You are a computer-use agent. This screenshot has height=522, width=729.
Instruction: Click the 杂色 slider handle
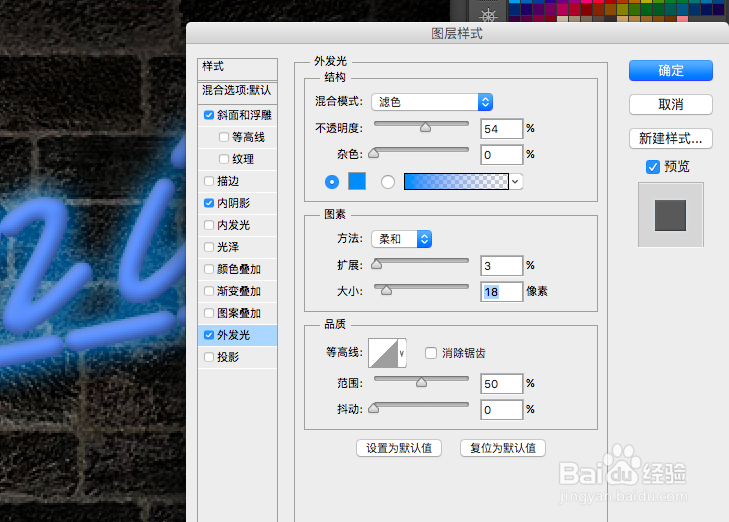tap(373, 153)
